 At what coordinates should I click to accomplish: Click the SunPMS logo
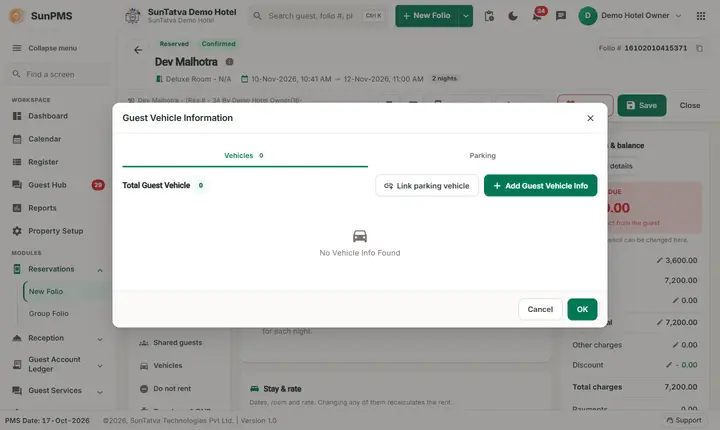pos(17,16)
